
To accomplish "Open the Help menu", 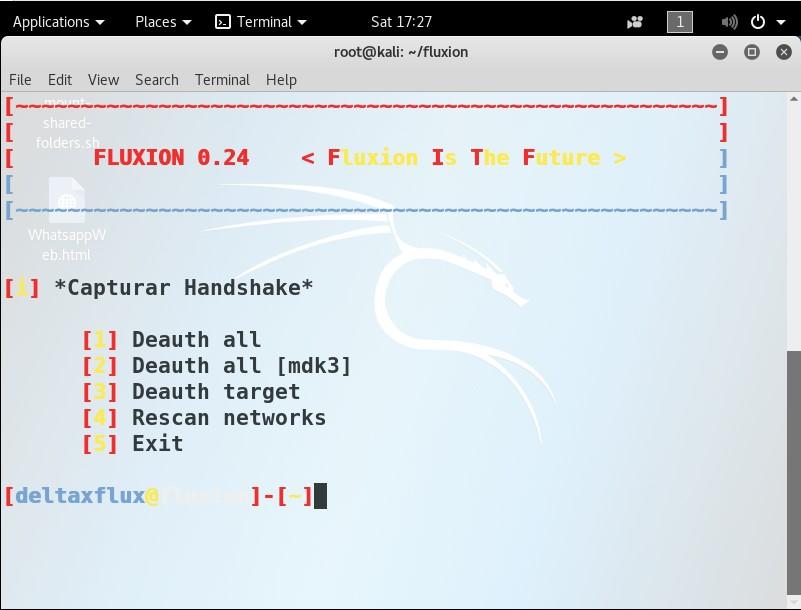I will [x=281, y=80].
